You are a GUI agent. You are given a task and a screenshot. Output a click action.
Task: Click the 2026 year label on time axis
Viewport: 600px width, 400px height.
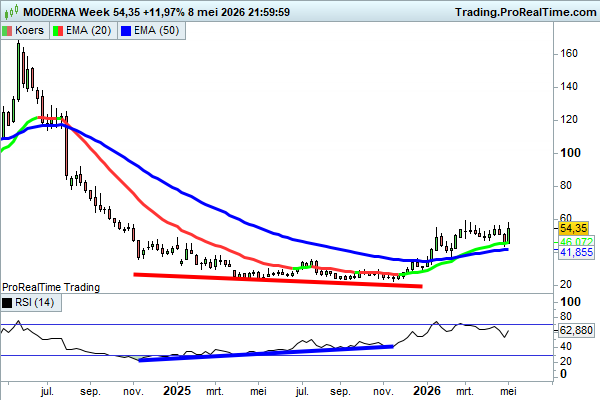(x=427, y=391)
